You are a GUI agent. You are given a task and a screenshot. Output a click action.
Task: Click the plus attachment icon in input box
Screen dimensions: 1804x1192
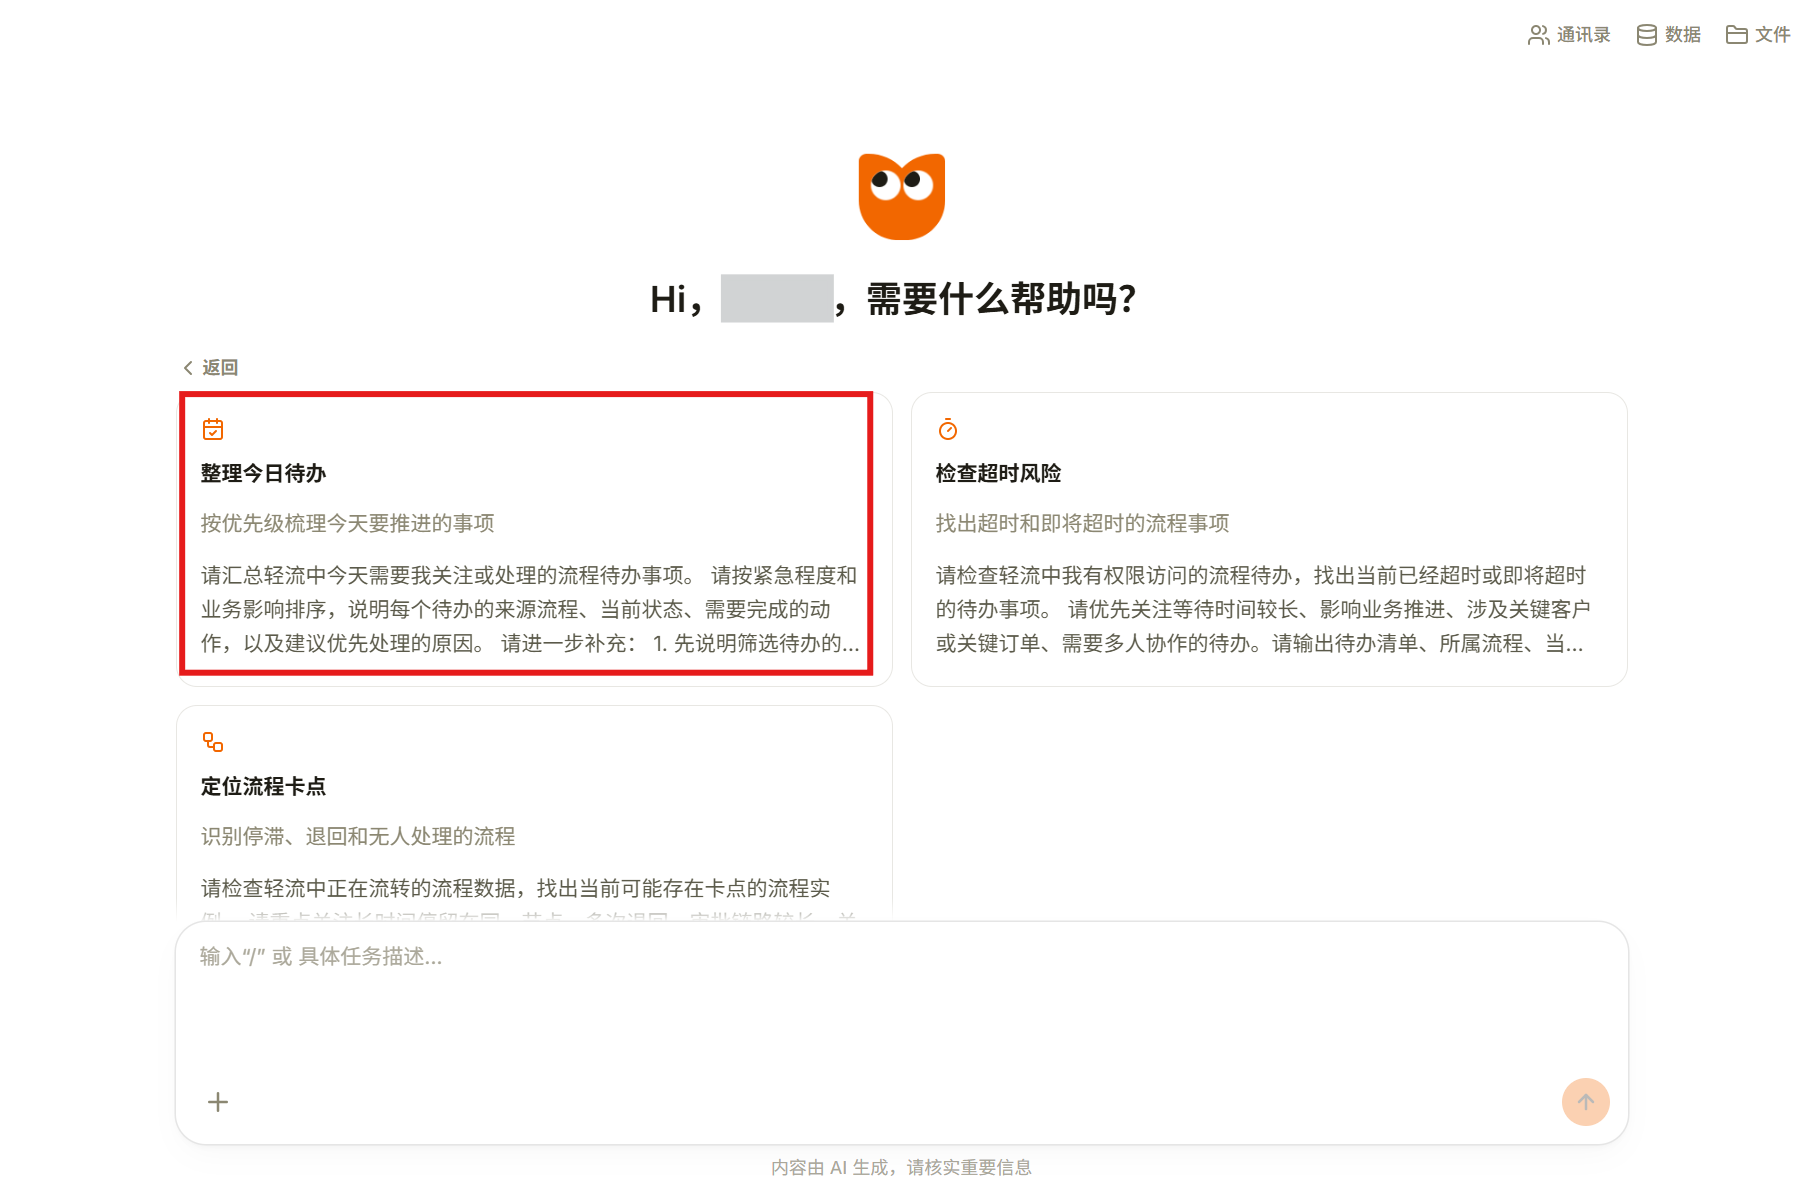pos(218,1102)
